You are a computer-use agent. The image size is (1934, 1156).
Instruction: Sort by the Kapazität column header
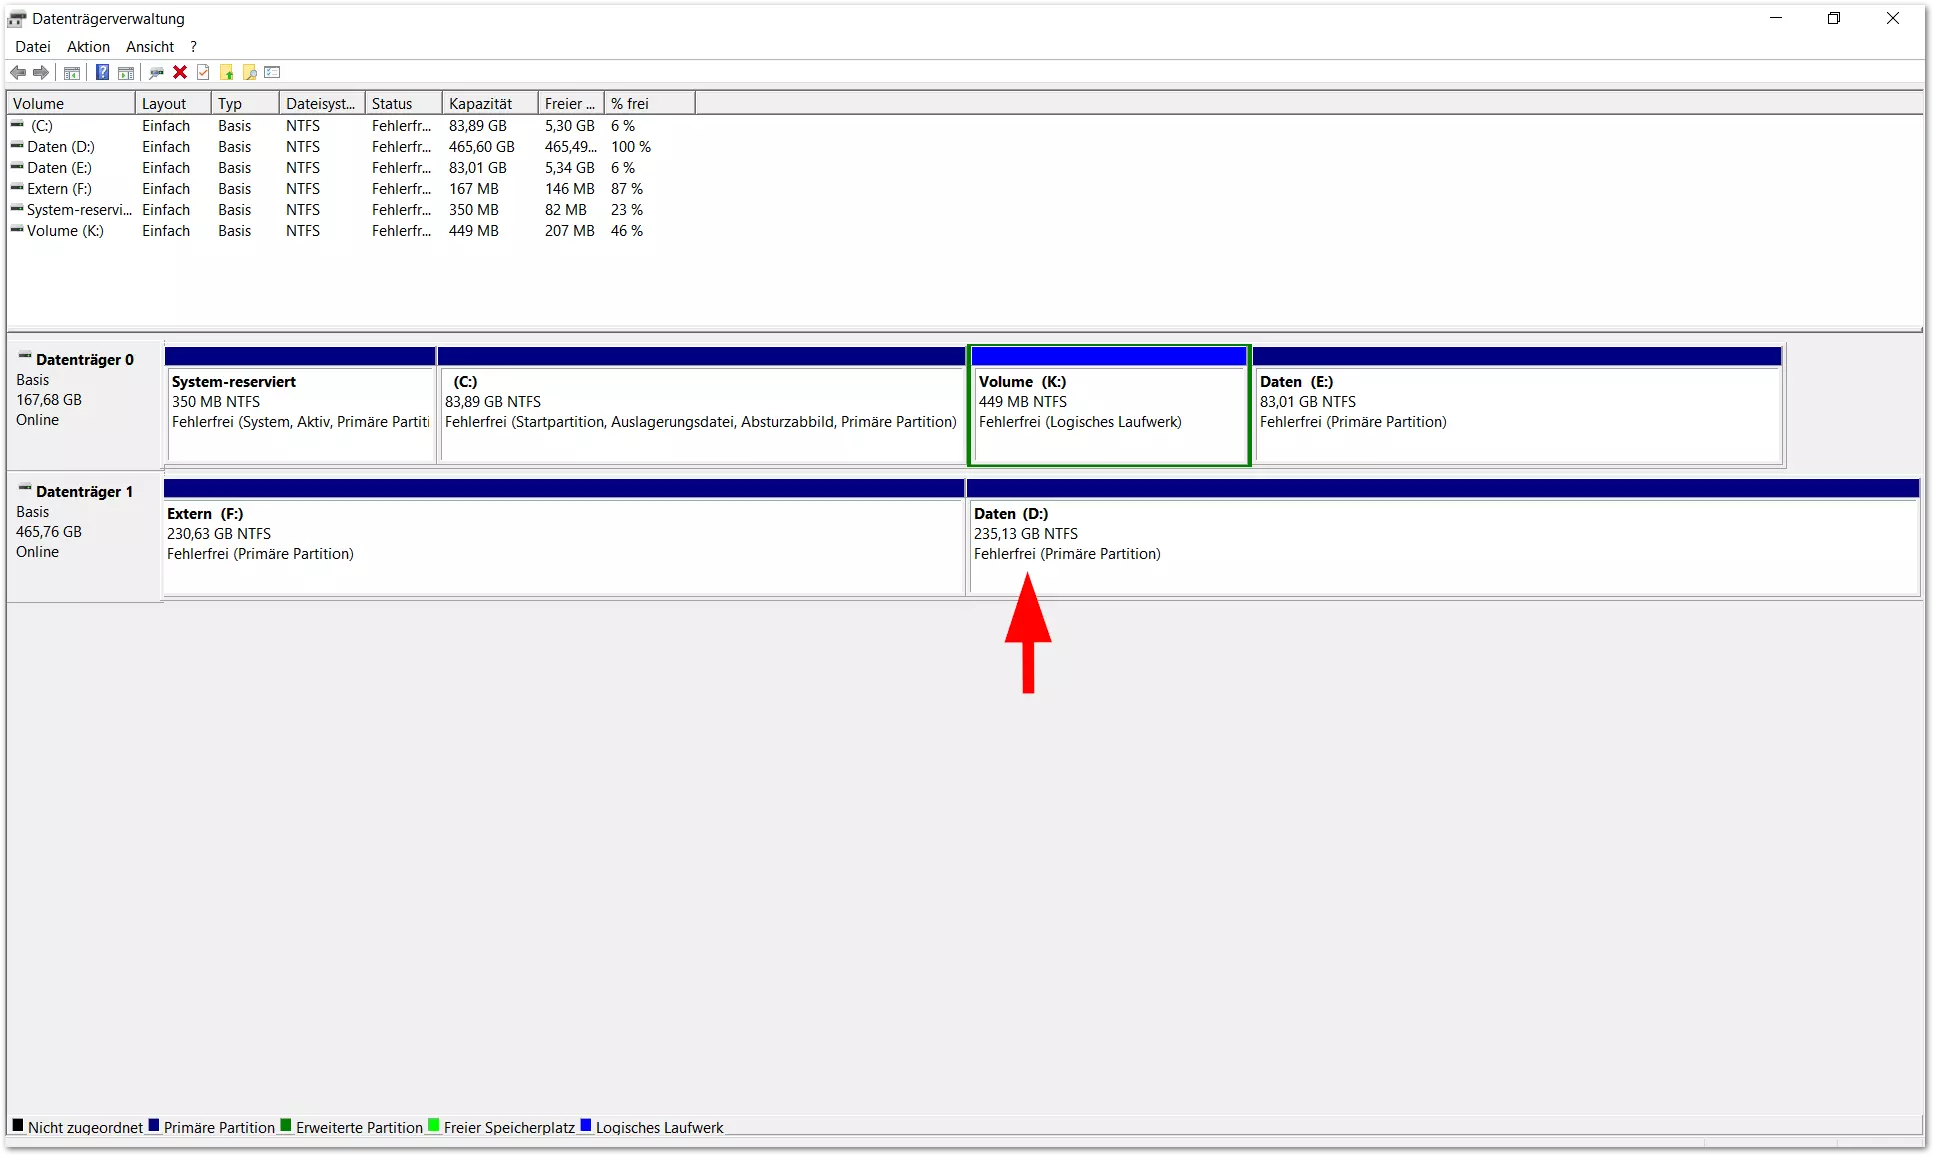coord(490,103)
